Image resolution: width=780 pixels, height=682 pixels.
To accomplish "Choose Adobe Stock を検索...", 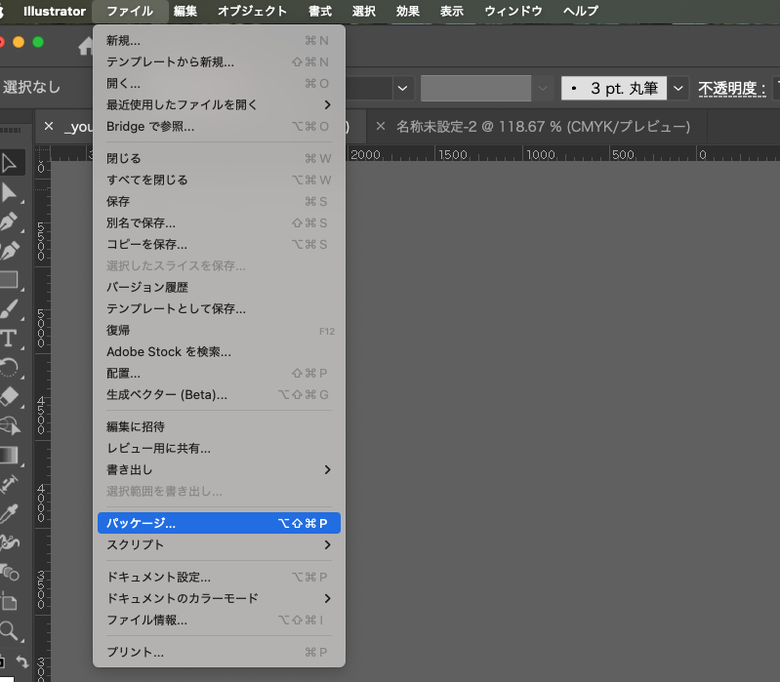I will (x=219, y=352).
